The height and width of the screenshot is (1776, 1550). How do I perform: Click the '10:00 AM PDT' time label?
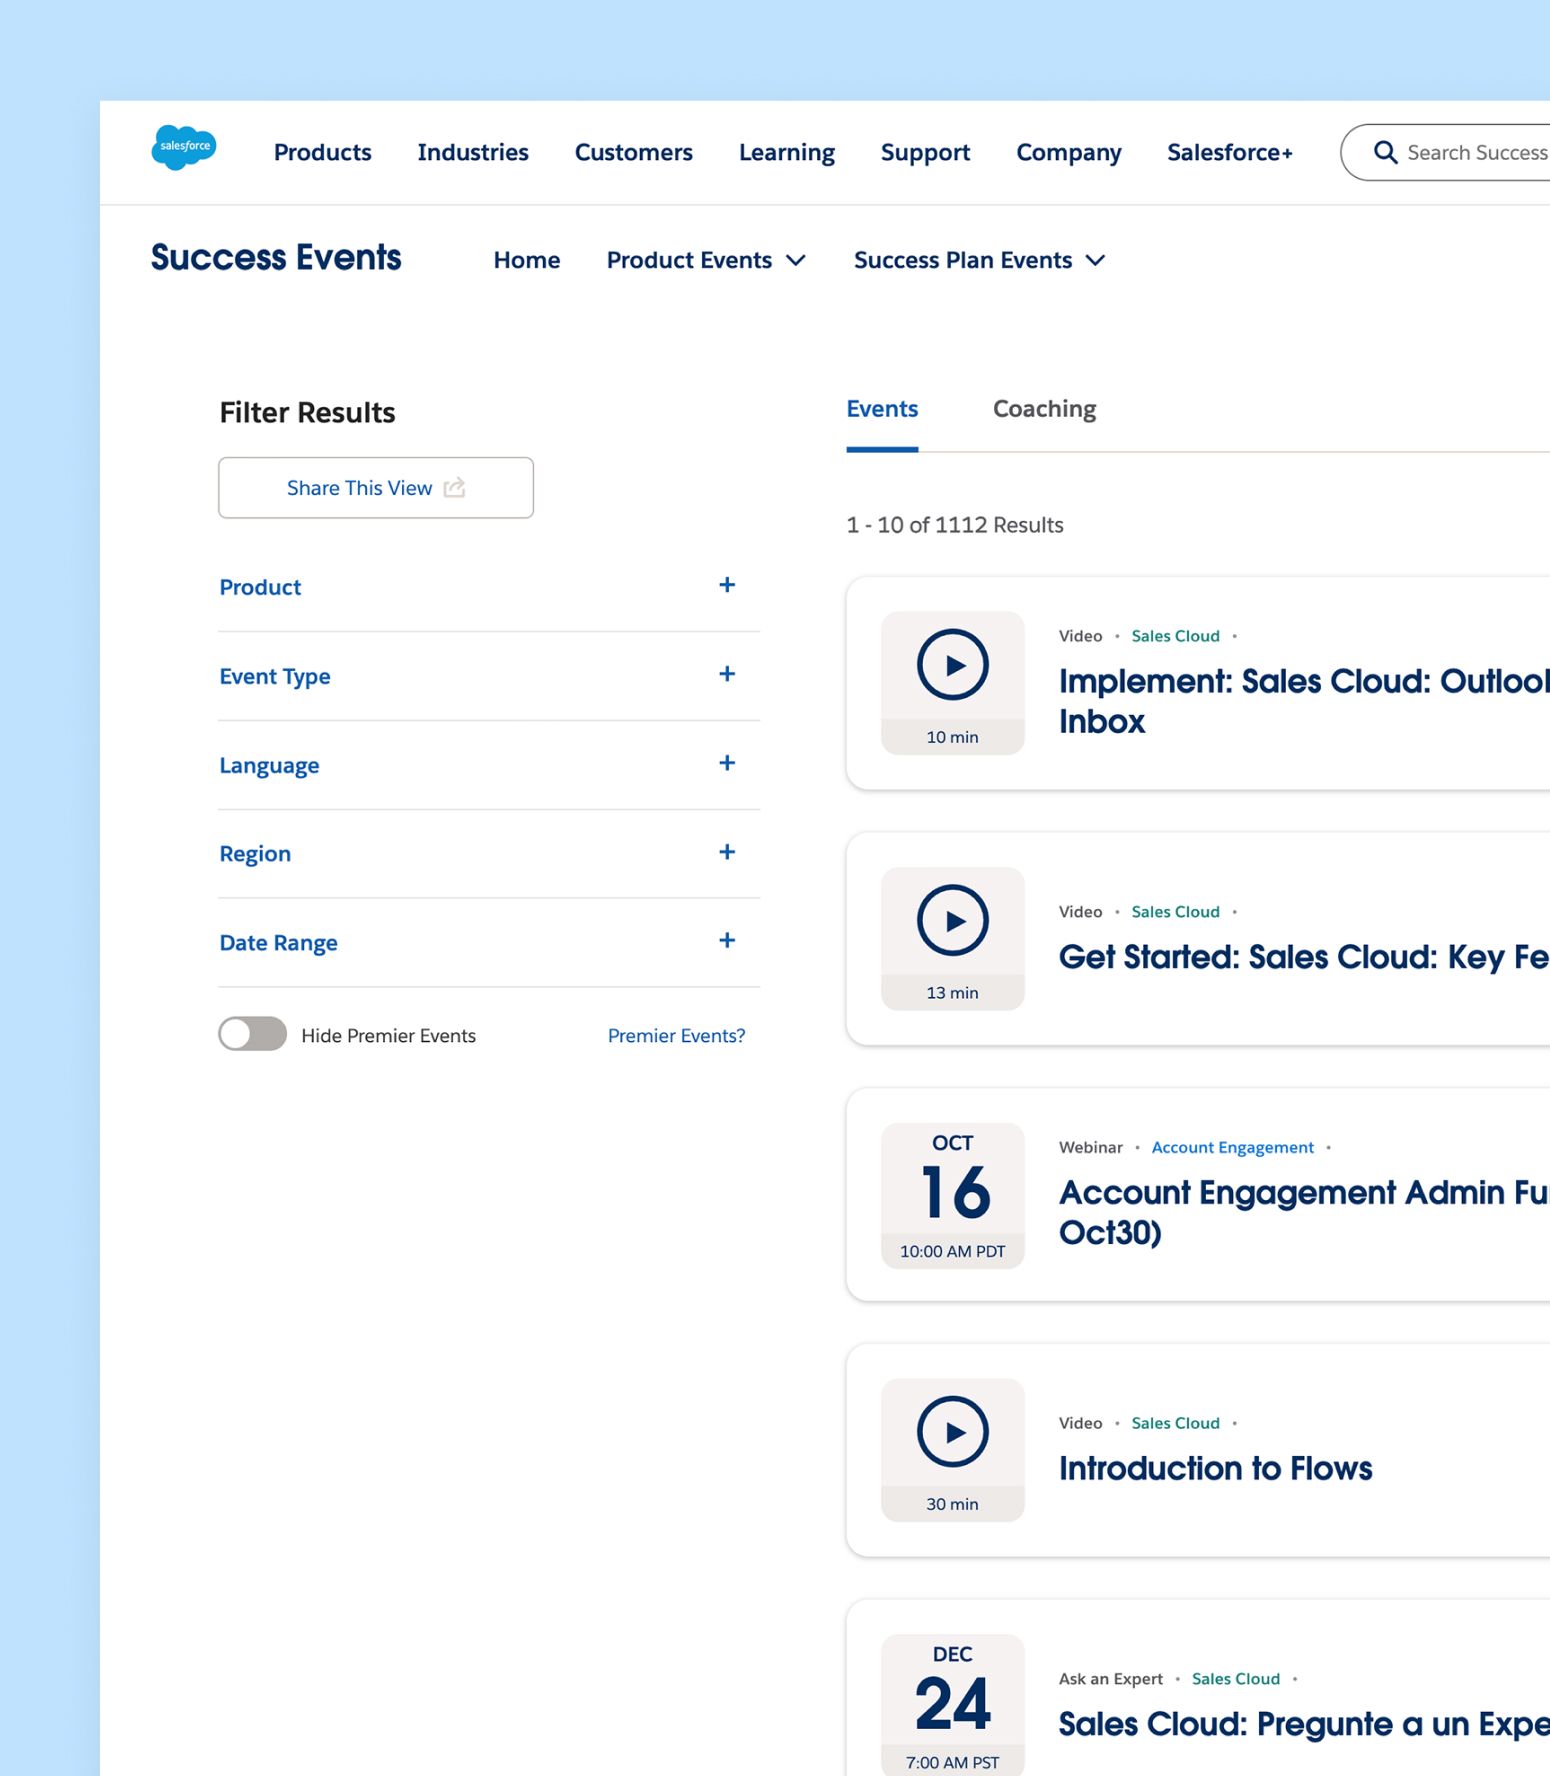[952, 1251]
